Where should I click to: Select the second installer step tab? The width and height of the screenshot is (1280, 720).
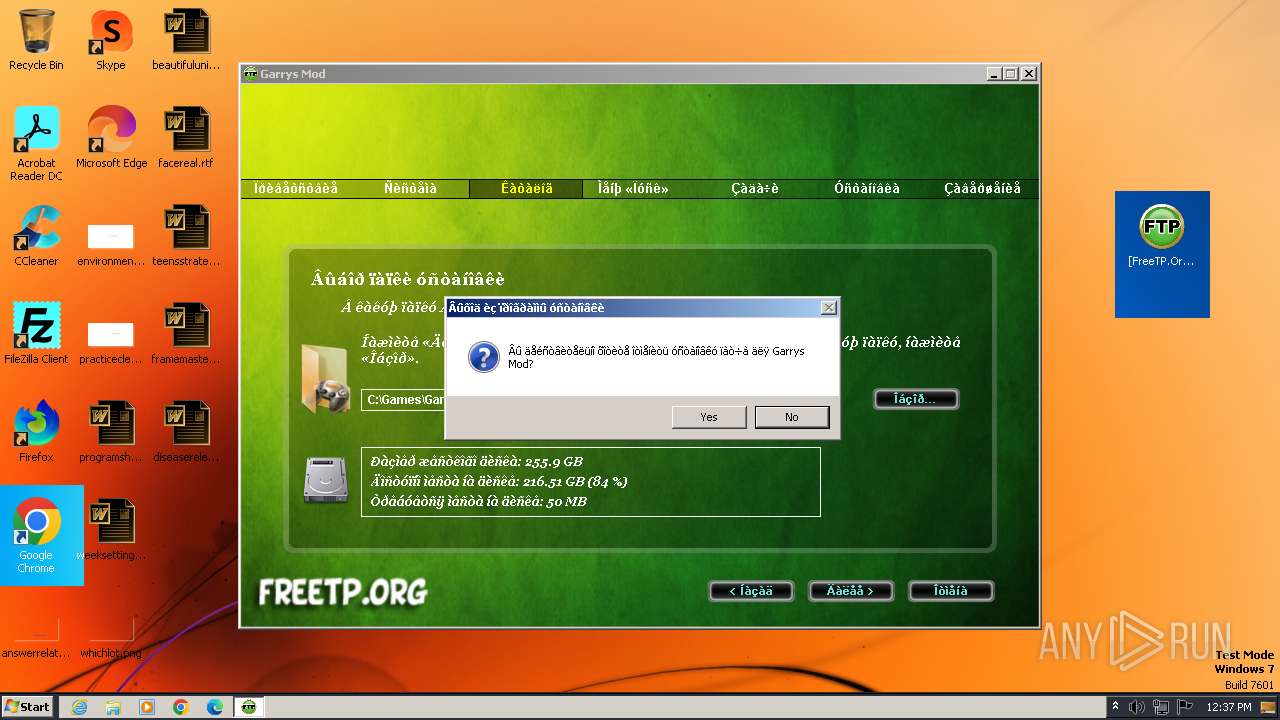[x=410, y=188]
